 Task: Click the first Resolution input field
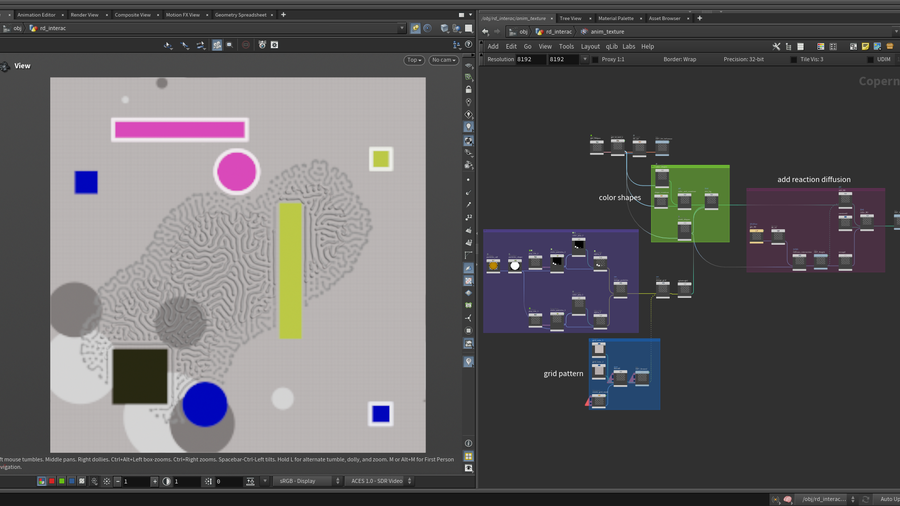(530, 60)
